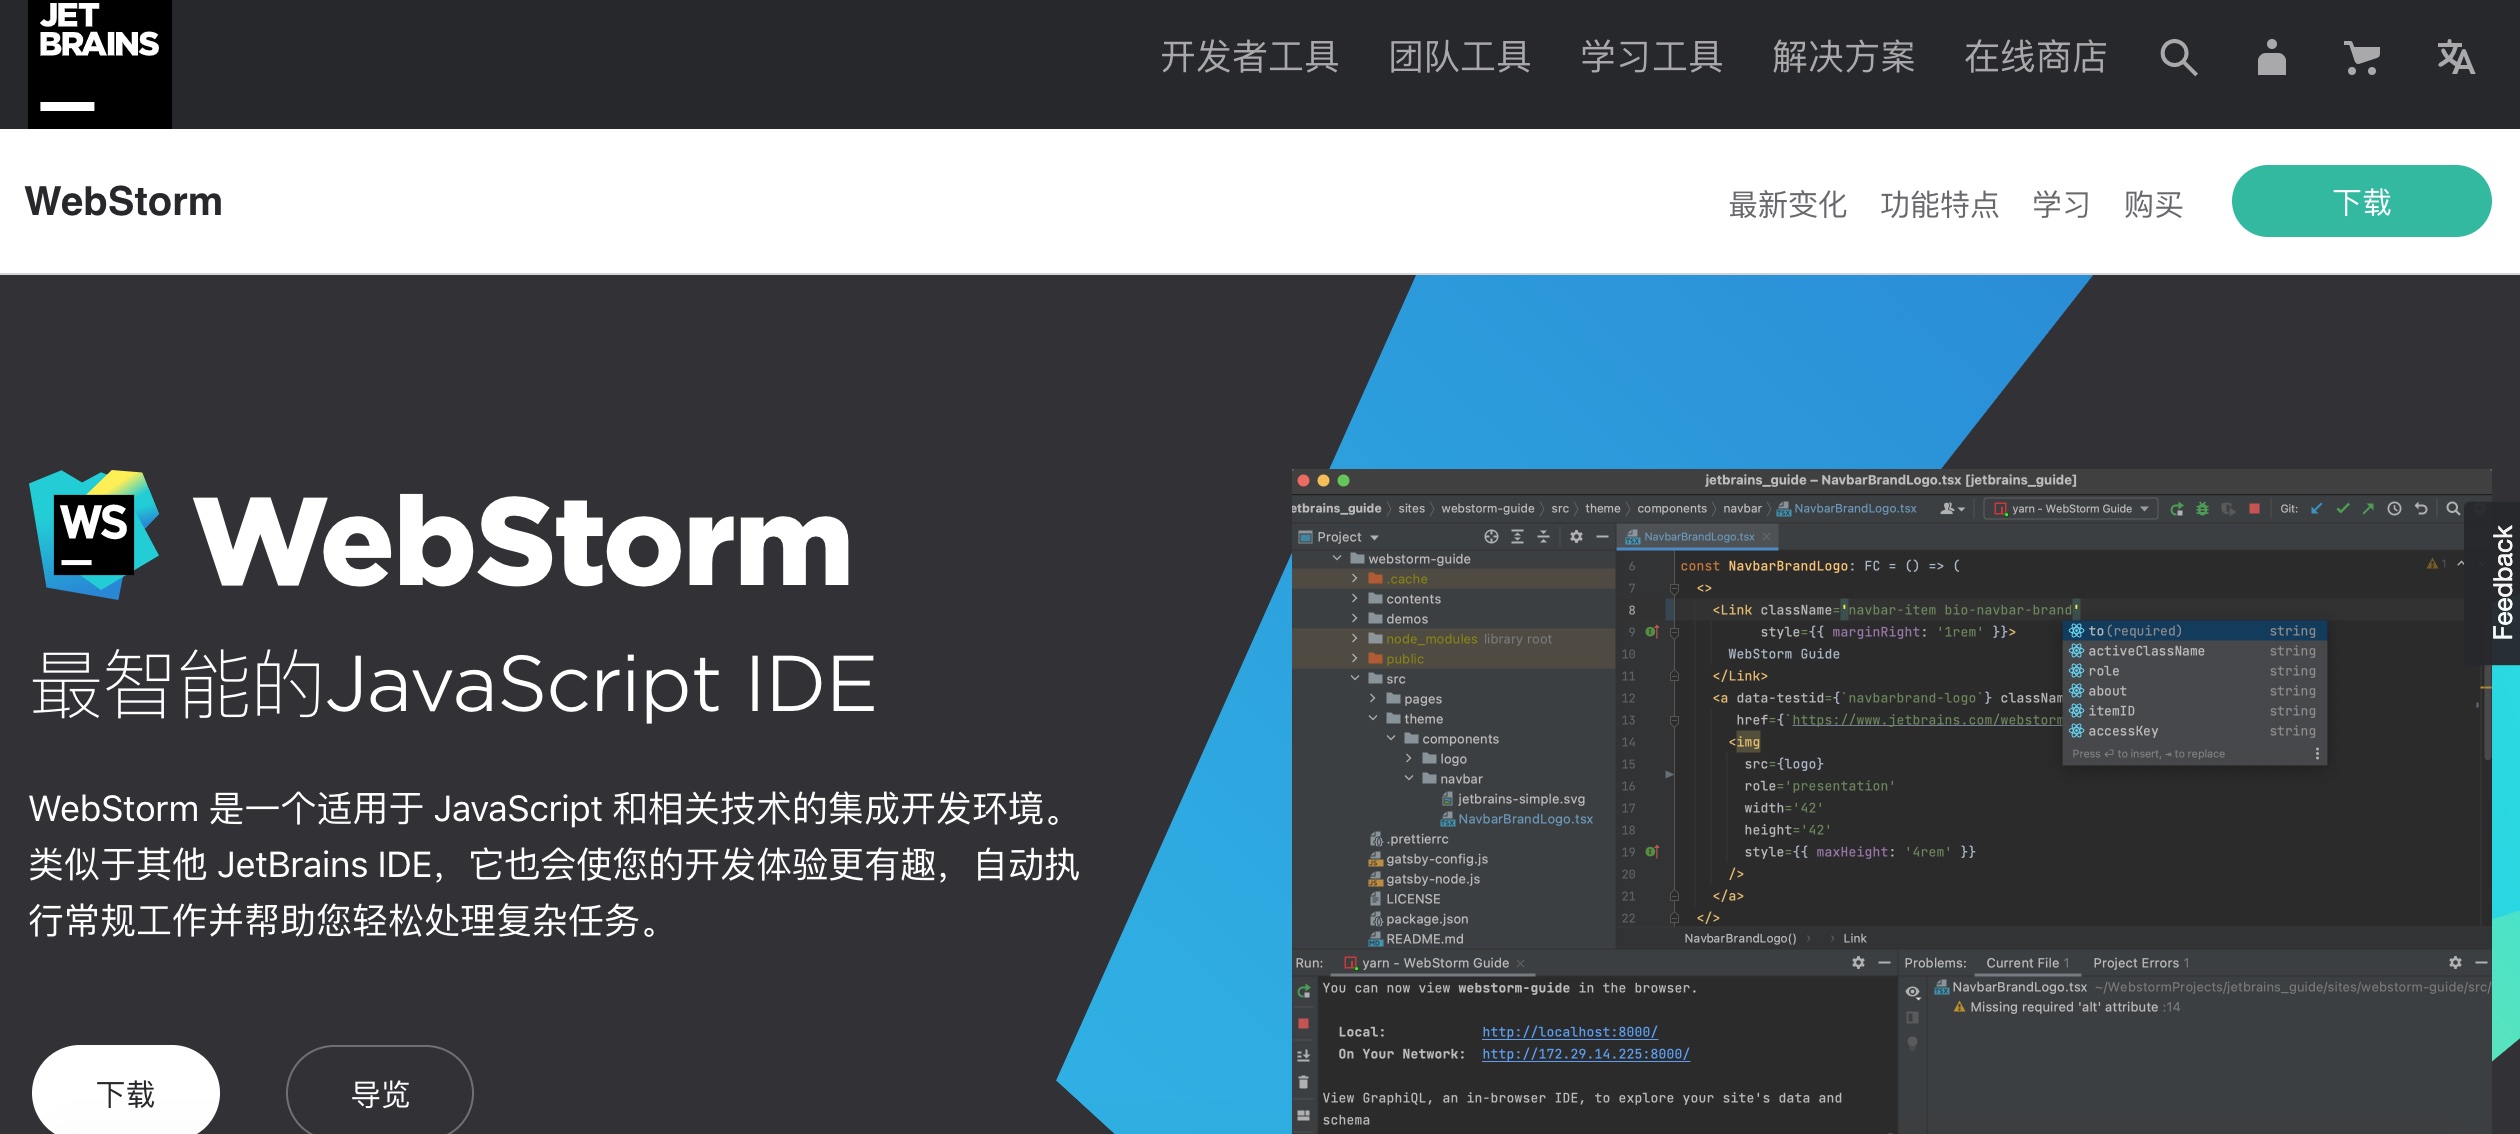
Task: Expand the contents folder
Action: point(1355,599)
